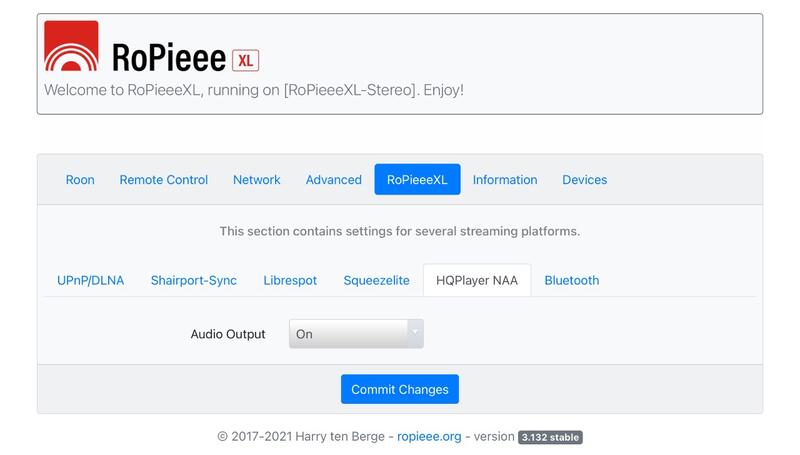
Task: Open the Roon tab
Action: pos(80,180)
